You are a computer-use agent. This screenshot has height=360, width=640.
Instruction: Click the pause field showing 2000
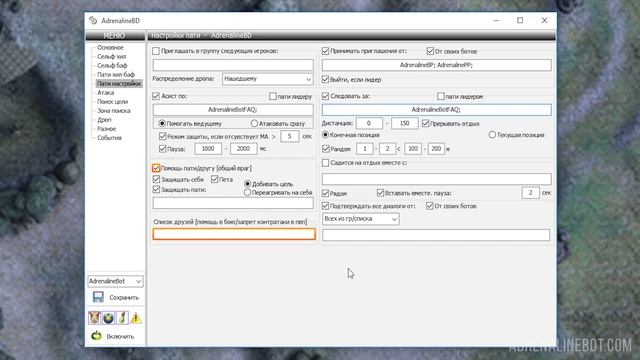pos(244,149)
